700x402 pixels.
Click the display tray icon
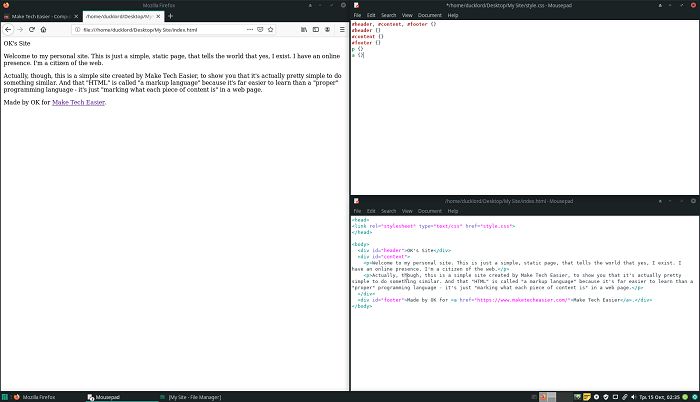[615, 397]
